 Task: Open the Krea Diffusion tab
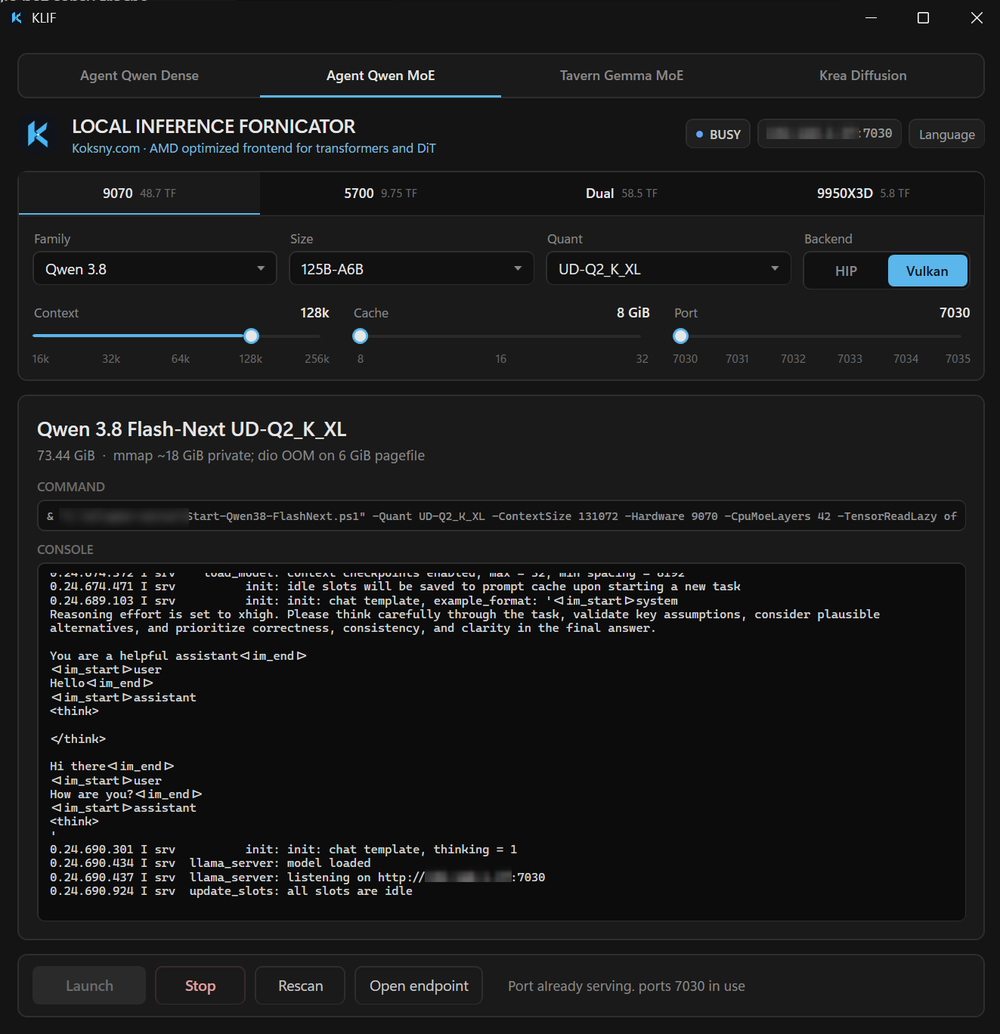point(863,75)
